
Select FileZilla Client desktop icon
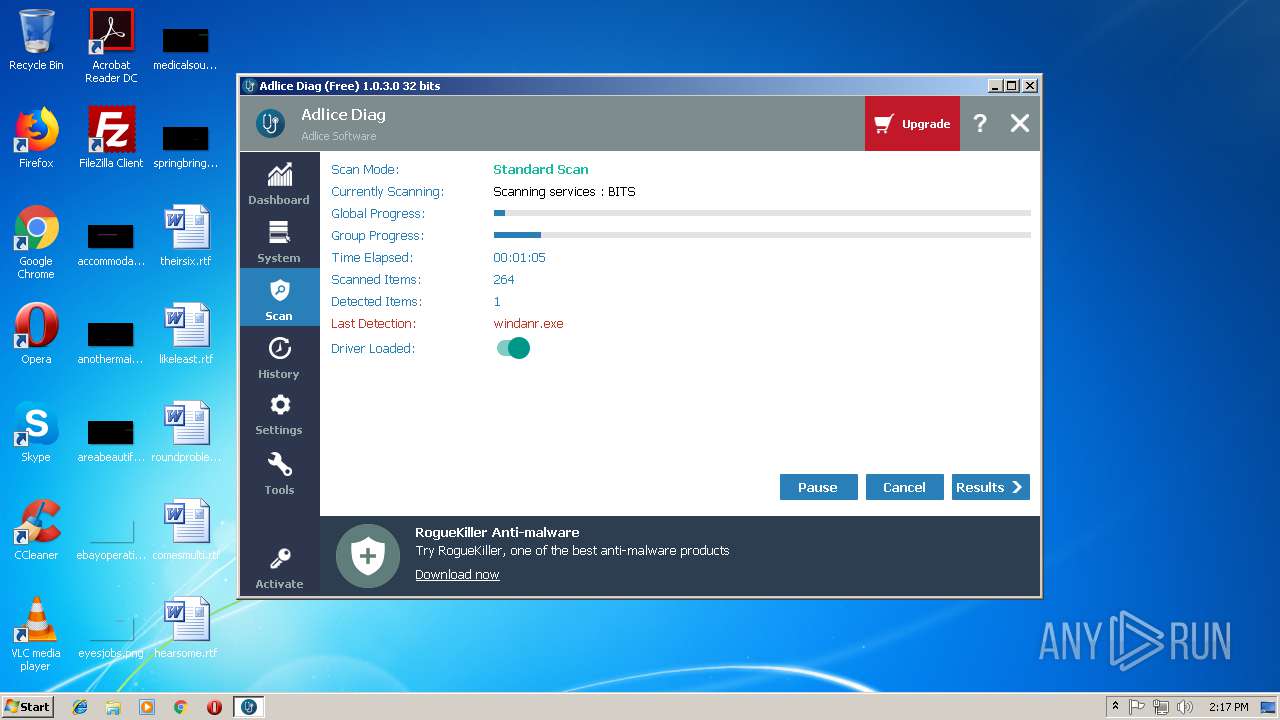[x=111, y=138]
